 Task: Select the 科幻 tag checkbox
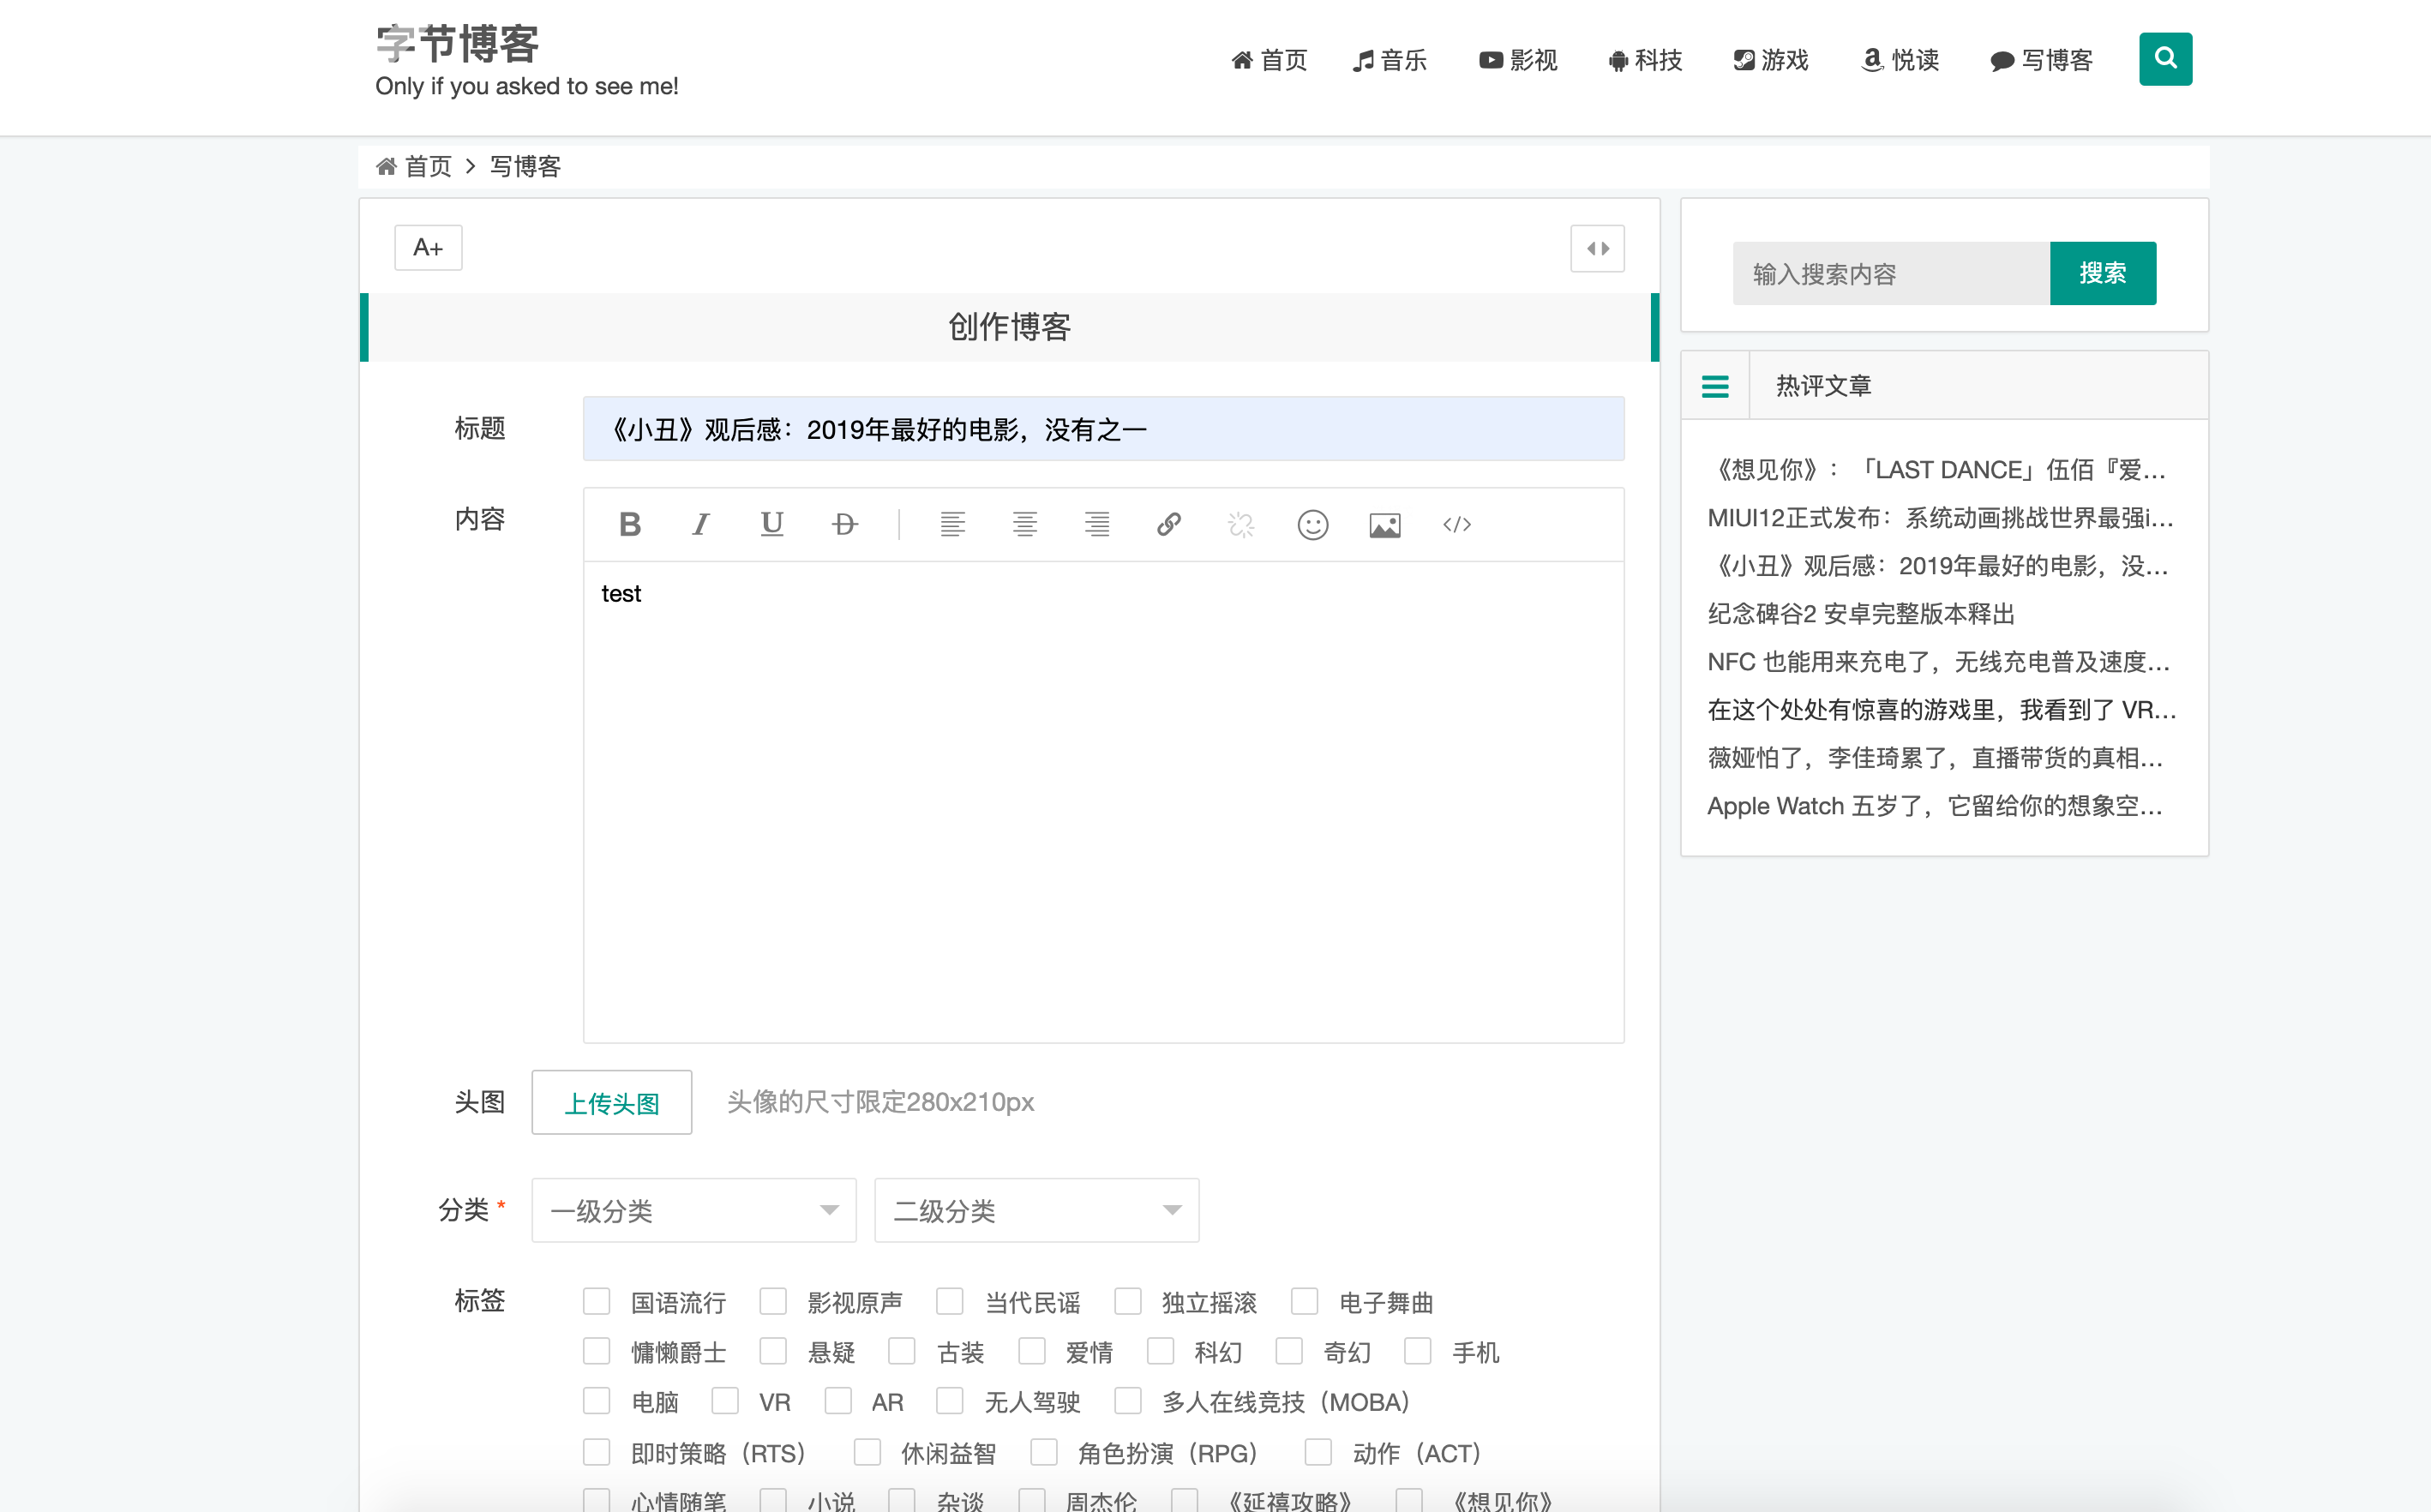tap(1161, 1351)
